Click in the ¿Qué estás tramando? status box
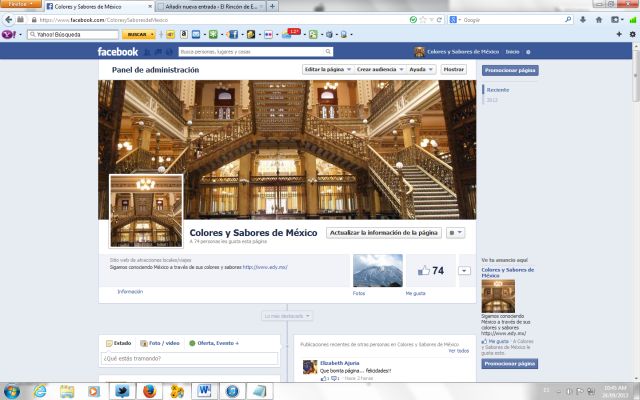This screenshot has height=400, width=640. [189, 358]
